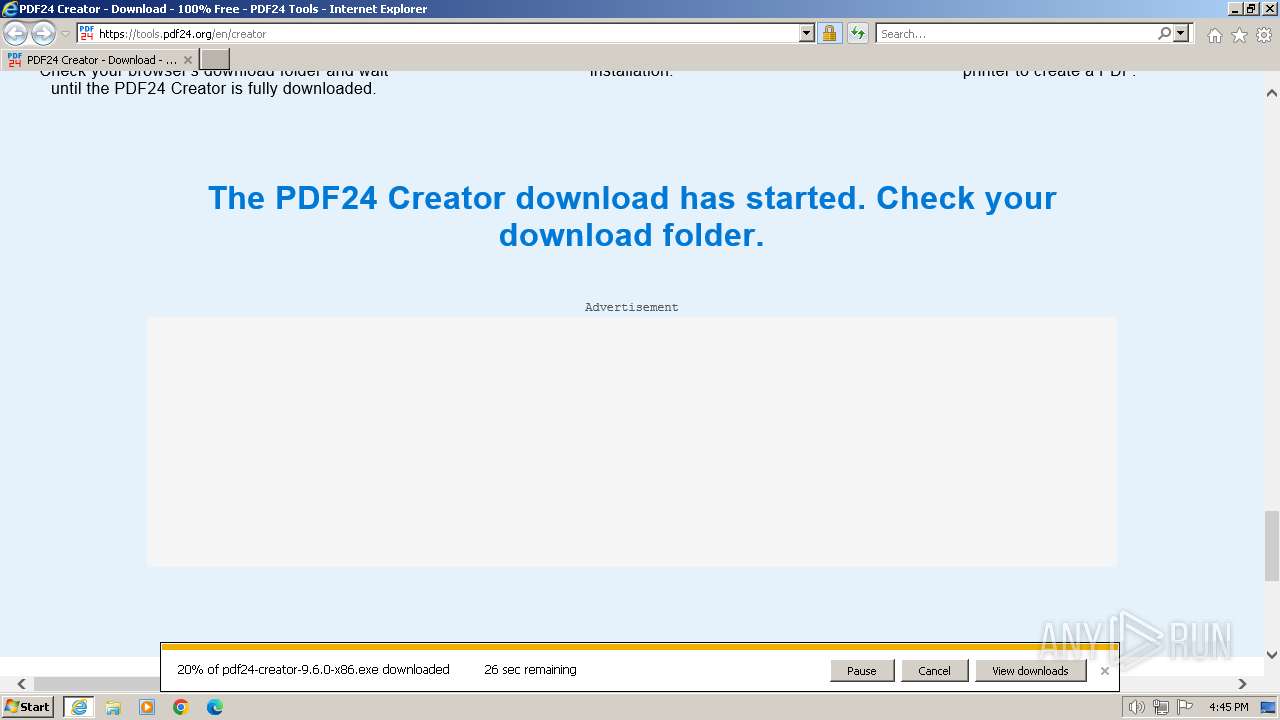
Task: Click inside the Search box
Action: coord(1015,33)
